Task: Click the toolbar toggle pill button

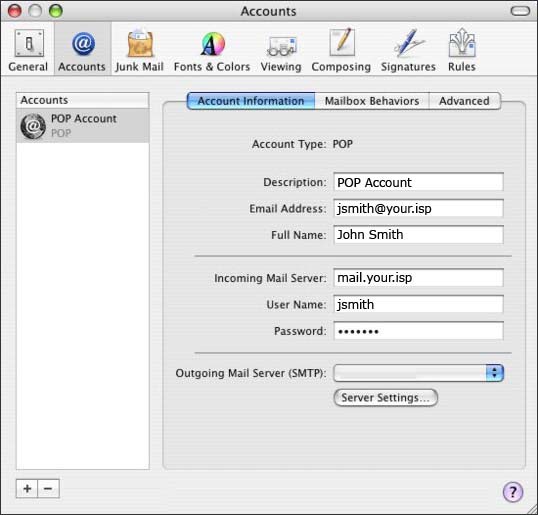Action: [x=521, y=11]
